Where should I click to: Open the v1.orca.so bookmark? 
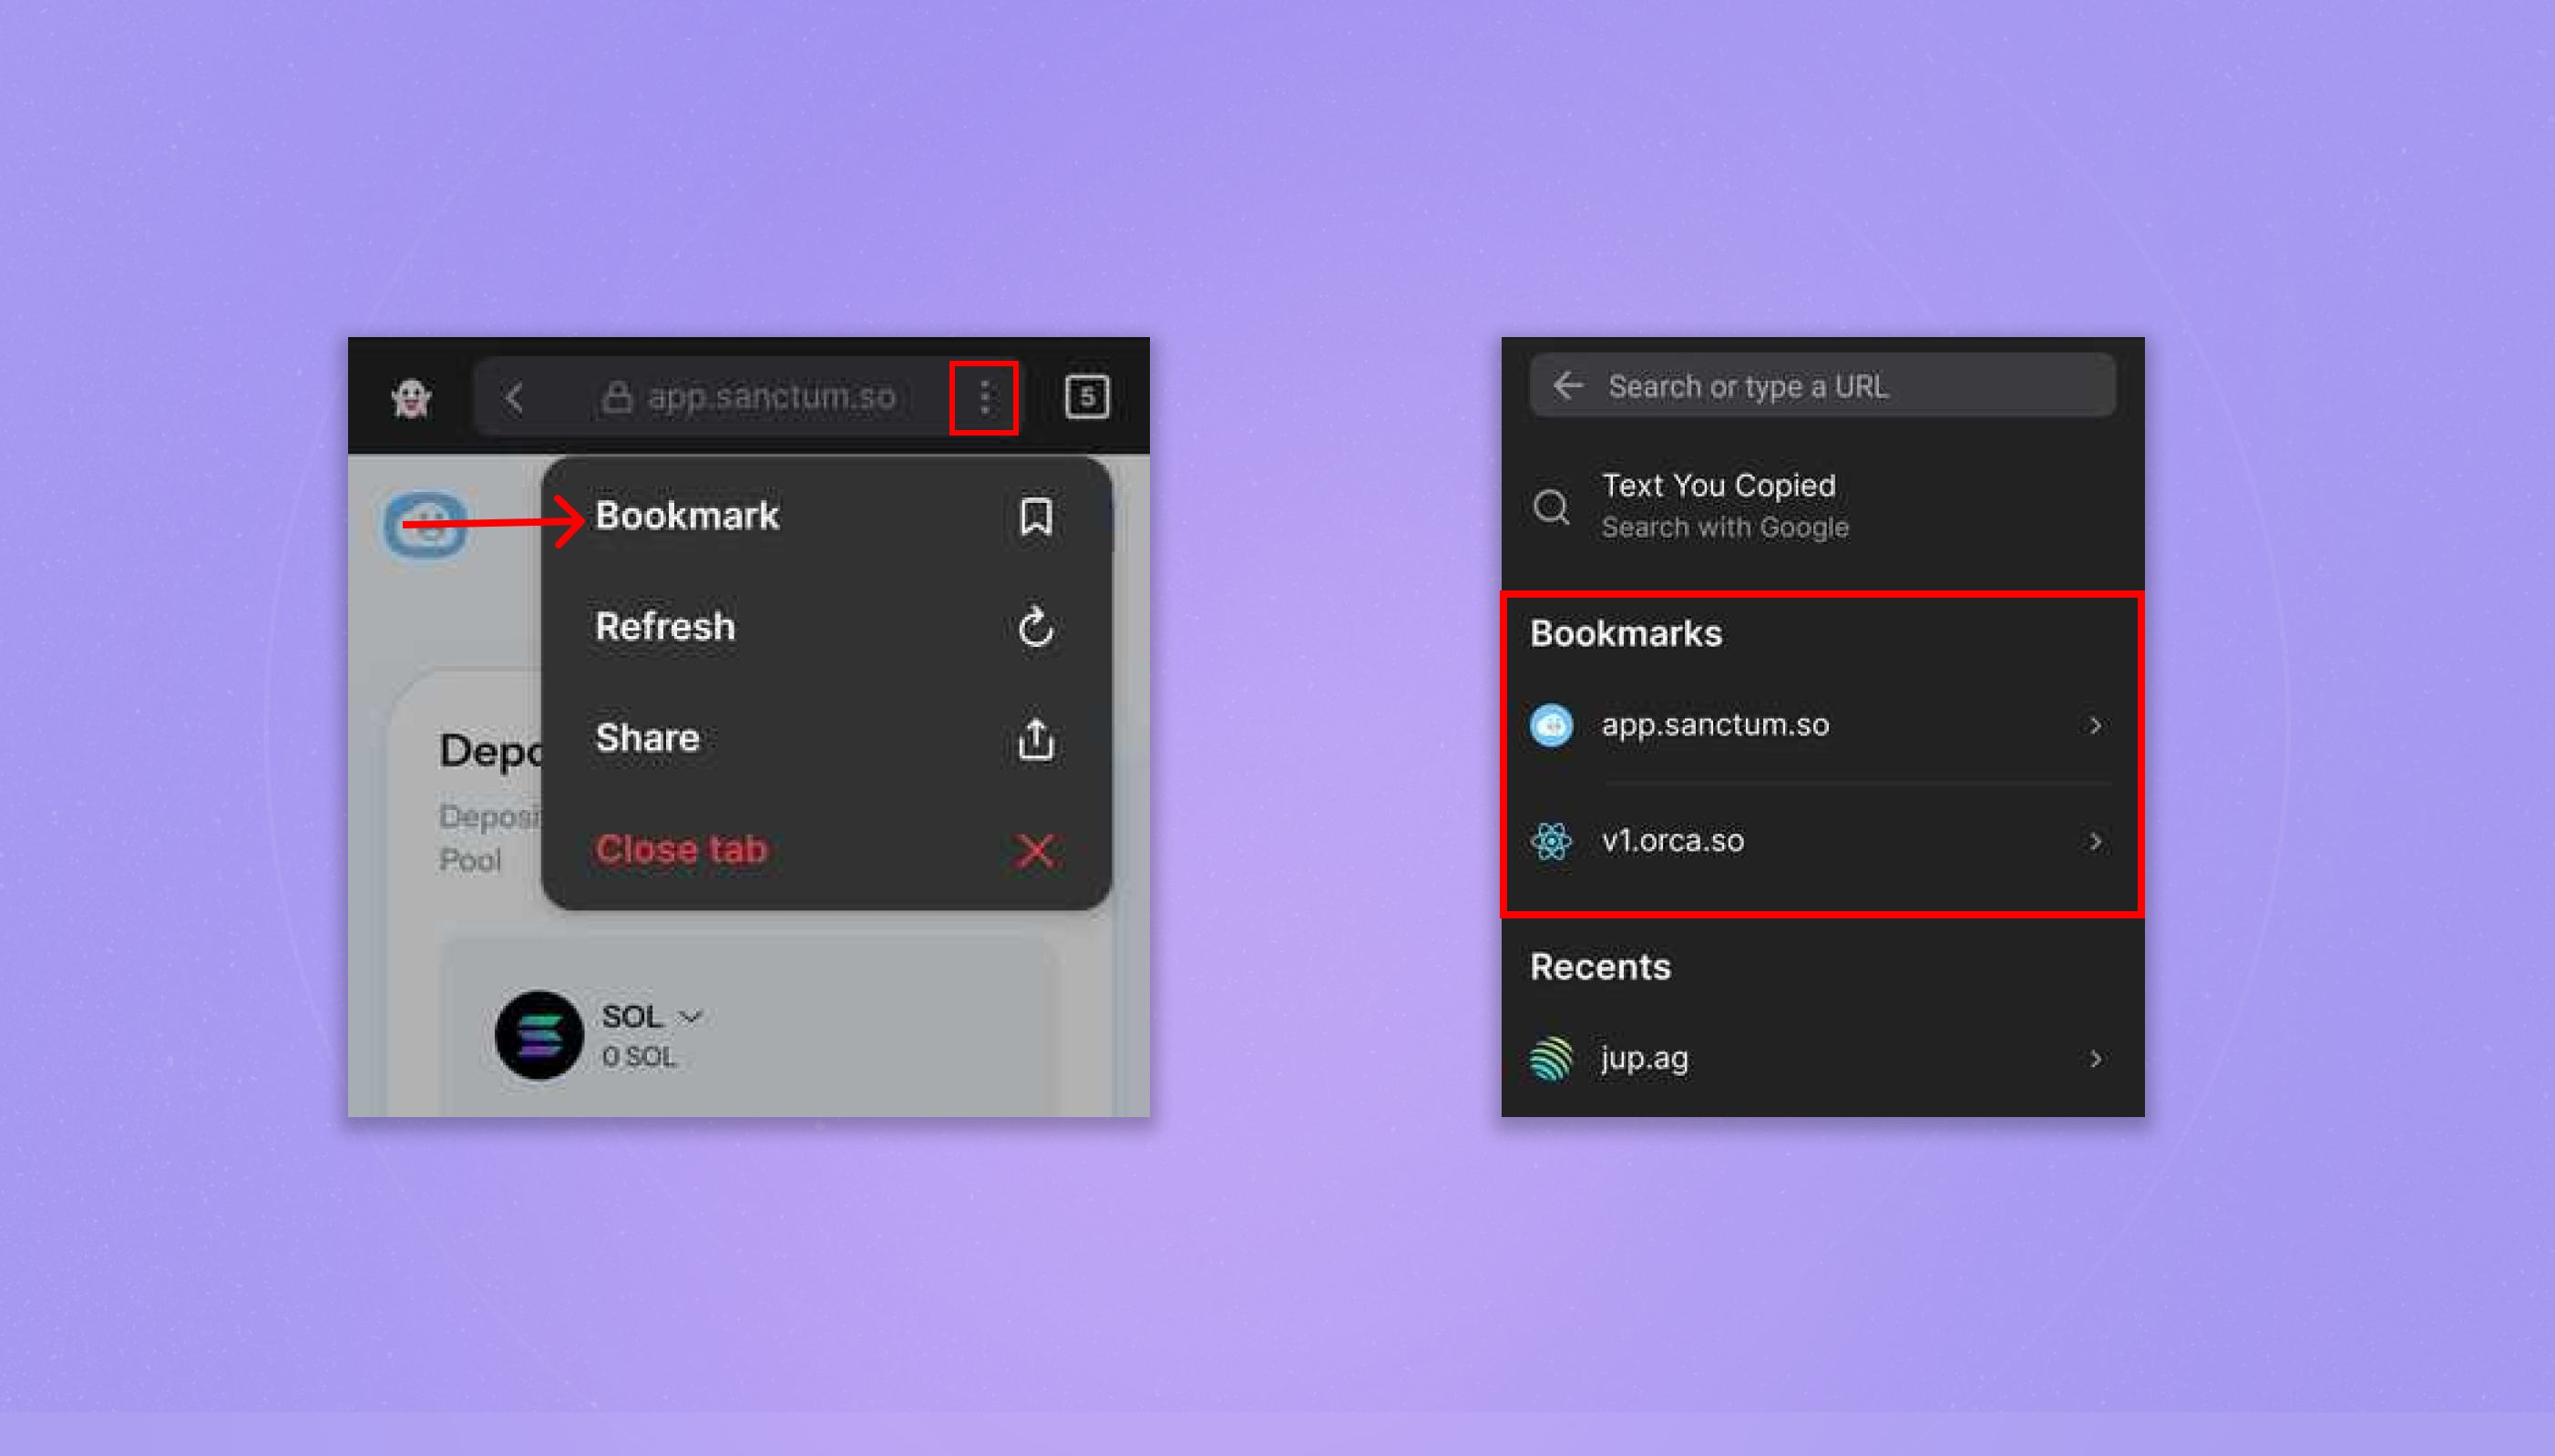[x=1822, y=841]
